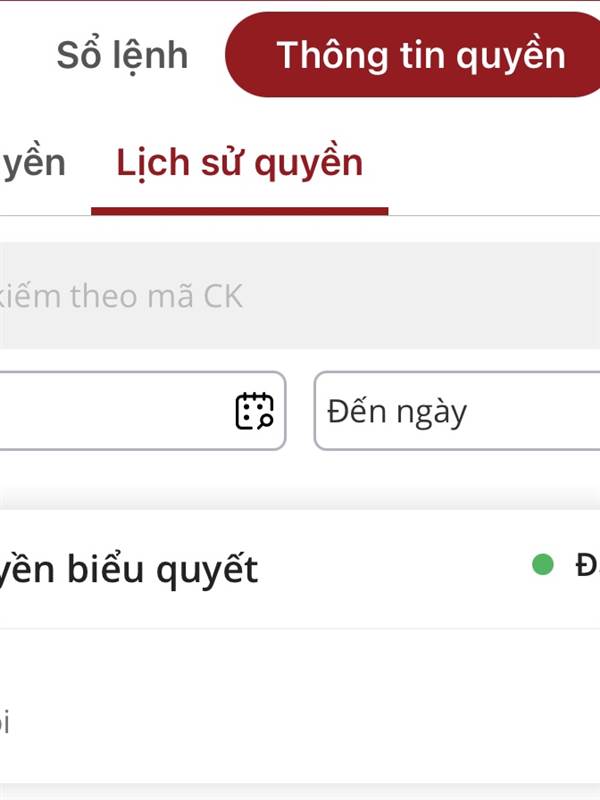Click the word quyền in Thông tin quyền
Image resolution: width=600 pixels, height=800 pixels.
pos(511,57)
